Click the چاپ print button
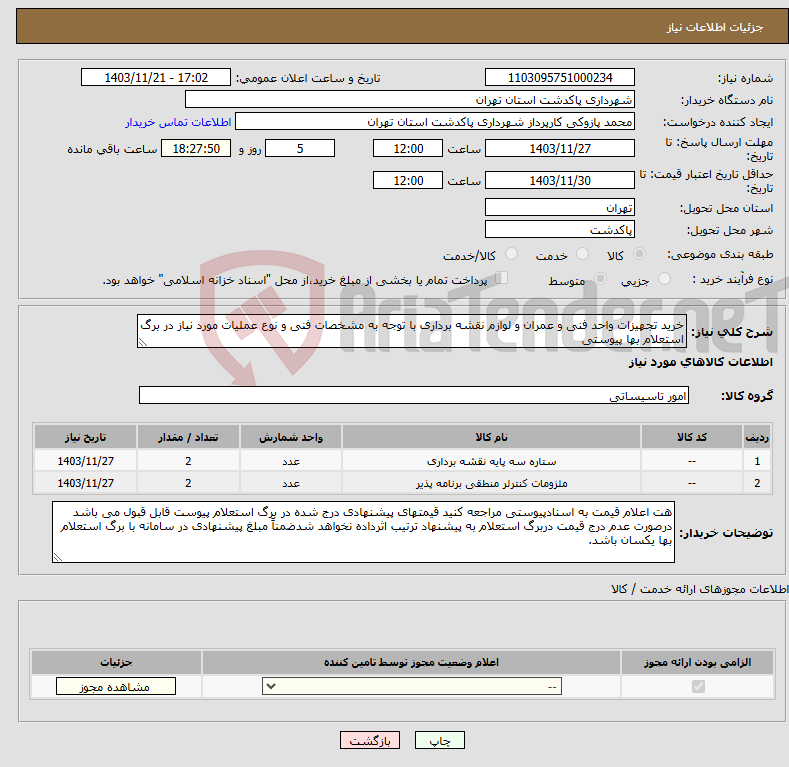Viewport: 789px width, 767px height. (440, 740)
